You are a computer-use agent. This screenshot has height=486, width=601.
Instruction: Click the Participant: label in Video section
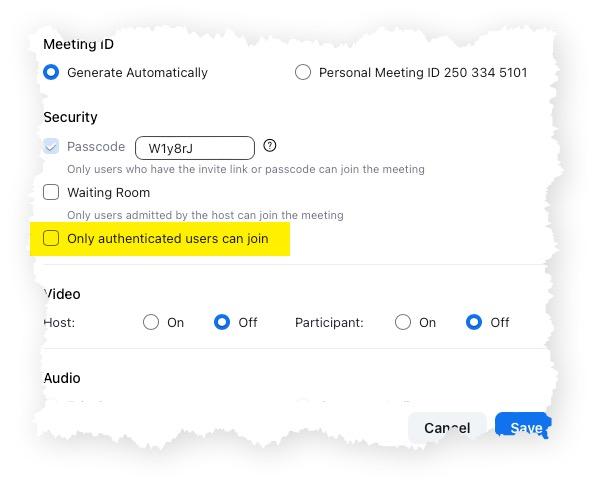(x=329, y=322)
